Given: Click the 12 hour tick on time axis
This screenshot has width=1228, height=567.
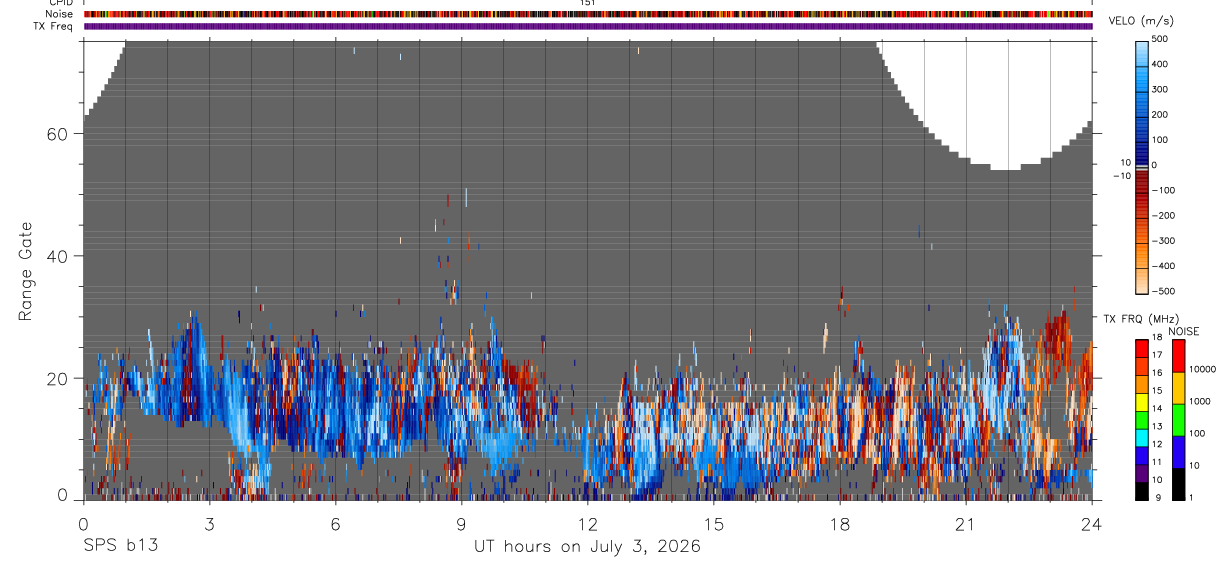Looking at the screenshot, I should (x=588, y=523).
